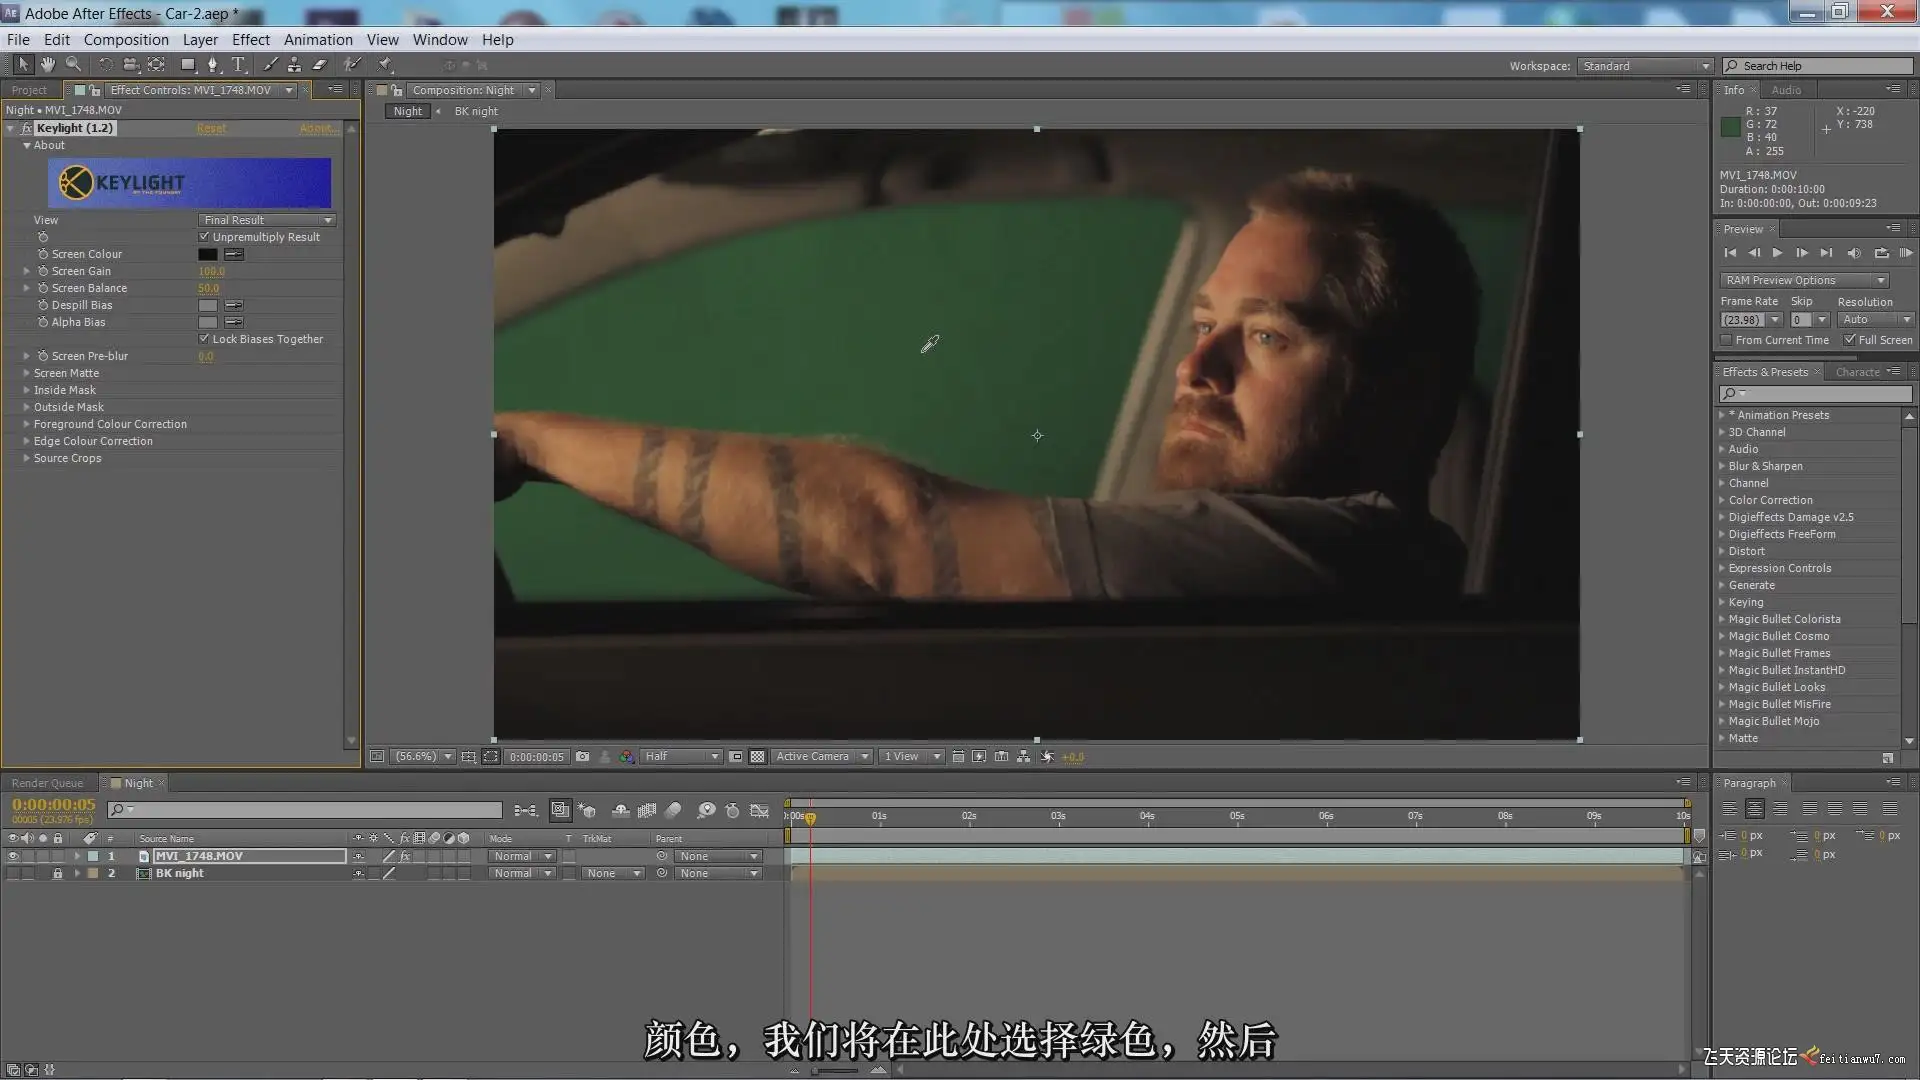Expand the Screen Matte group

coord(27,373)
